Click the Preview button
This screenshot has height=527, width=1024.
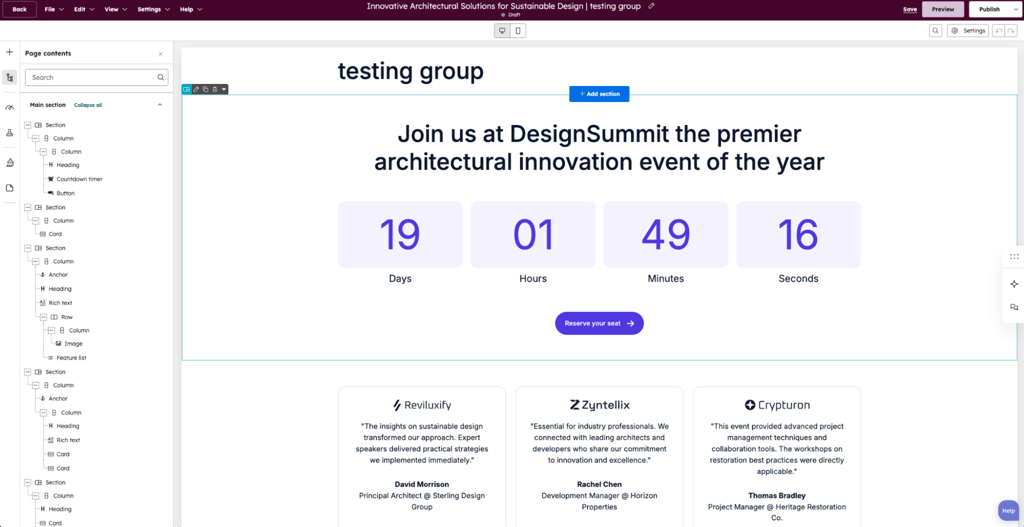click(942, 9)
